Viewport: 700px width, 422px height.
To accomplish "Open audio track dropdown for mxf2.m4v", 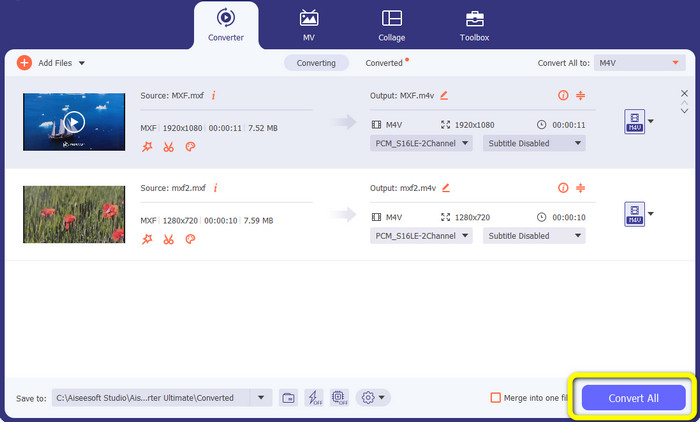I will tap(421, 236).
